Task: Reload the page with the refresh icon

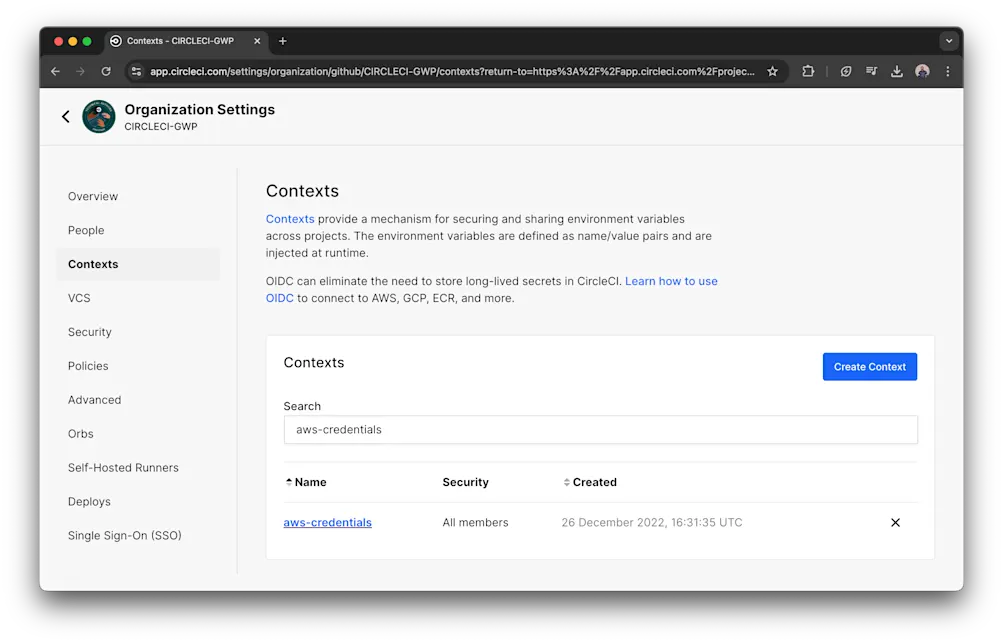Action: point(106,72)
